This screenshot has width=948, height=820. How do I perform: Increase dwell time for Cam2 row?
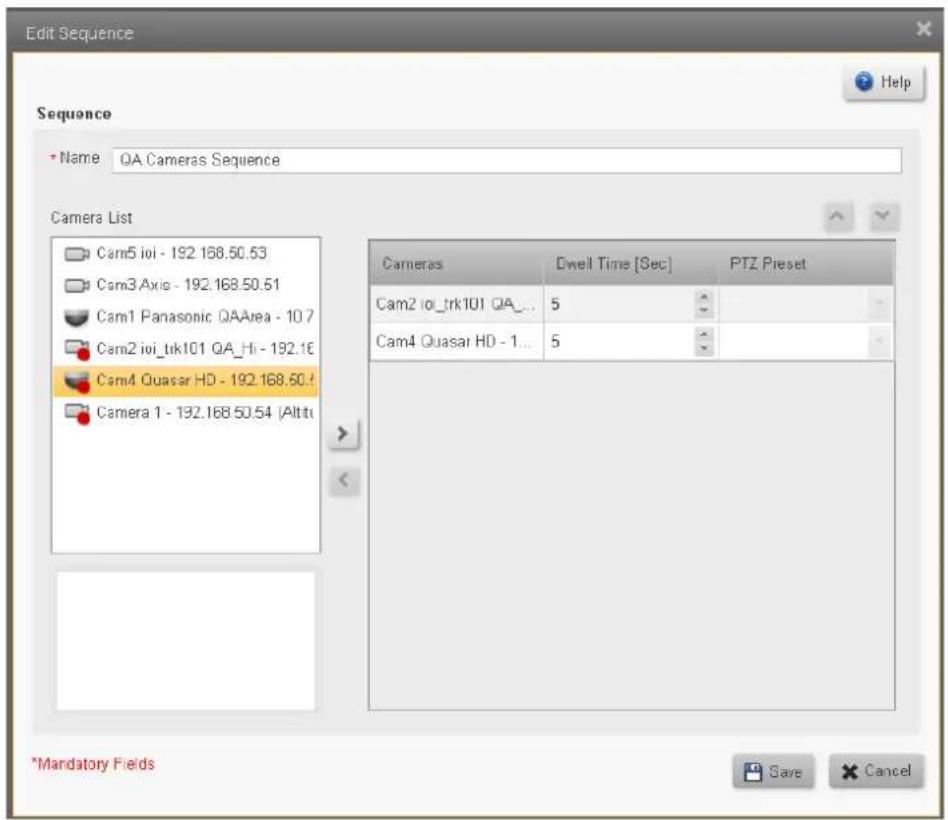click(x=704, y=298)
